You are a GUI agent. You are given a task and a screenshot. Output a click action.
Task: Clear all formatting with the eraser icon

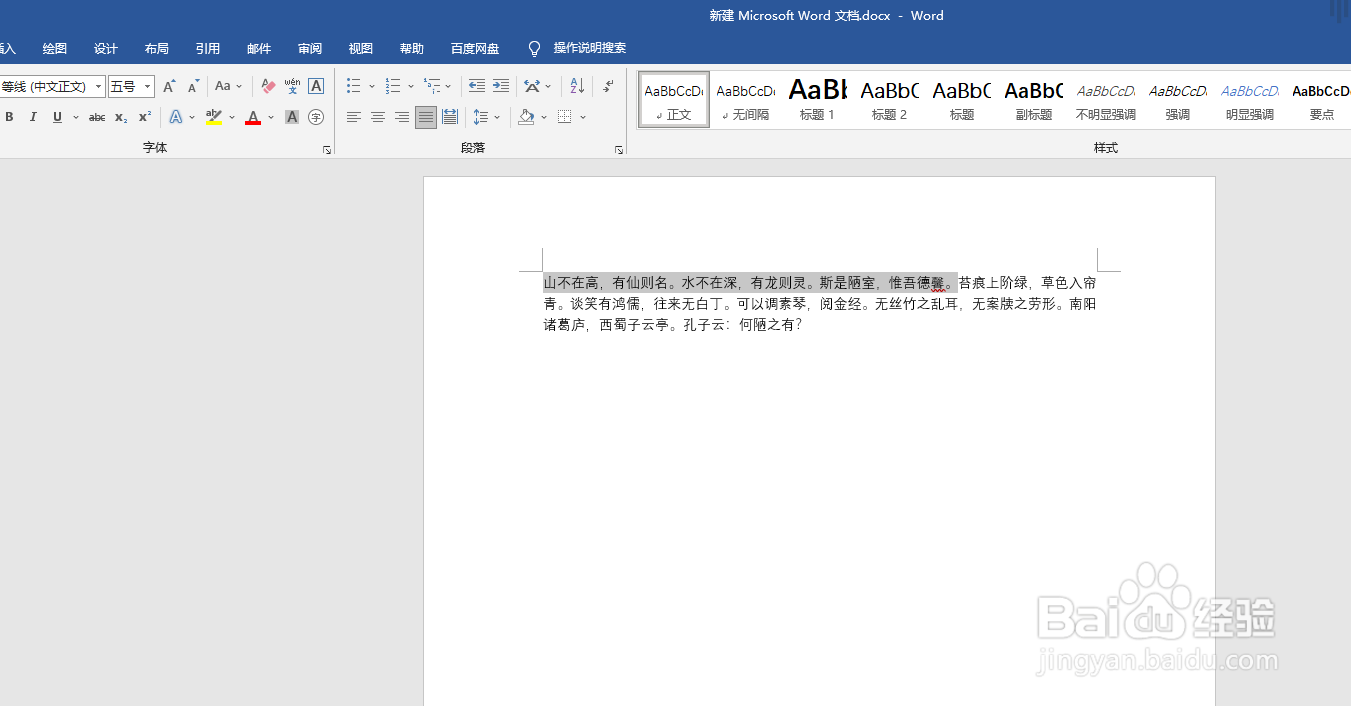[268, 85]
